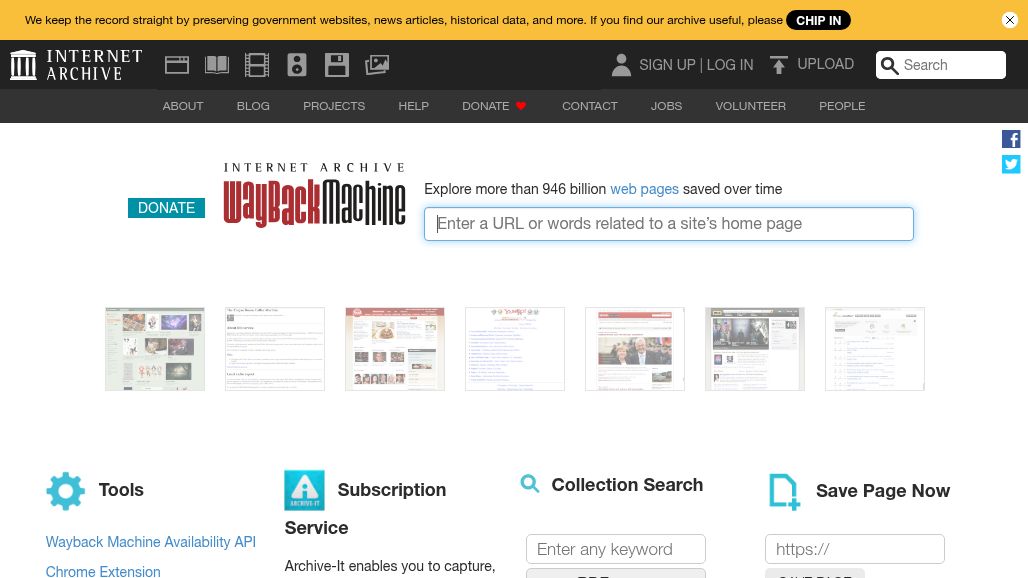This screenshot has width=1028, height=578.
Task: Open the third archived site thumbnail
Action: pos(395,349)
